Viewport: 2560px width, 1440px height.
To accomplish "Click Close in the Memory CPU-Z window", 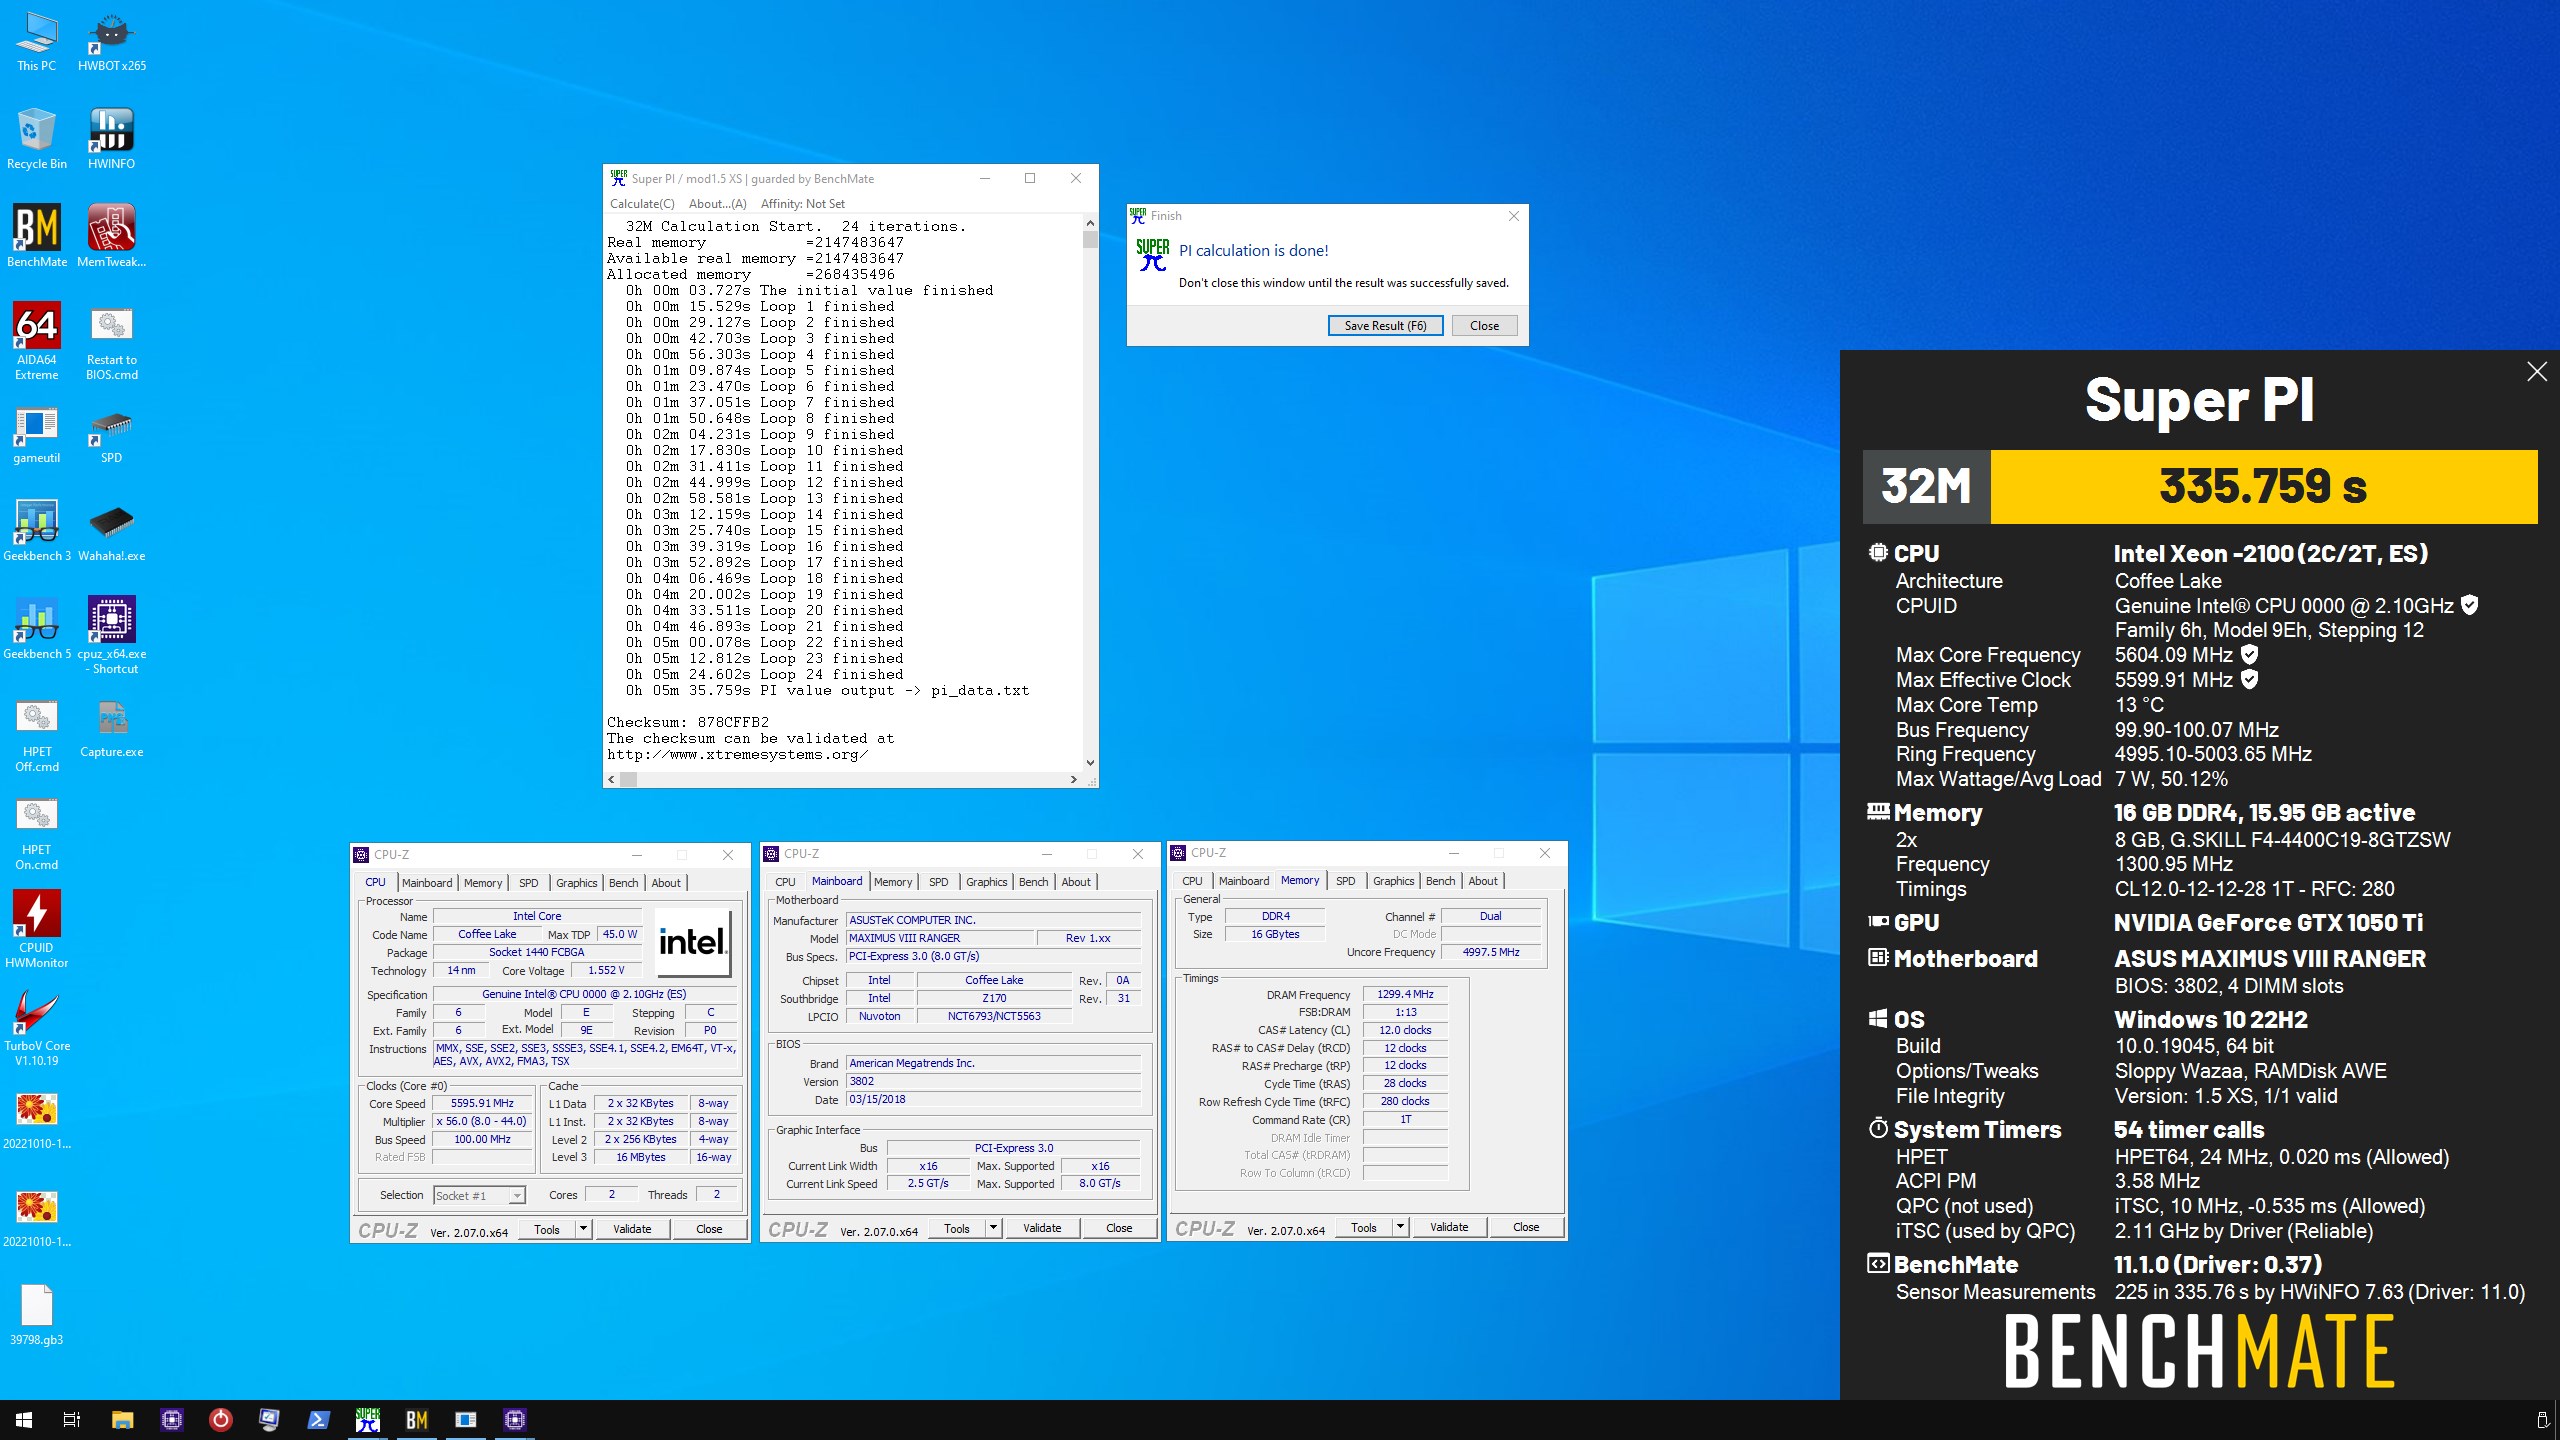I will (1526, 1227).
